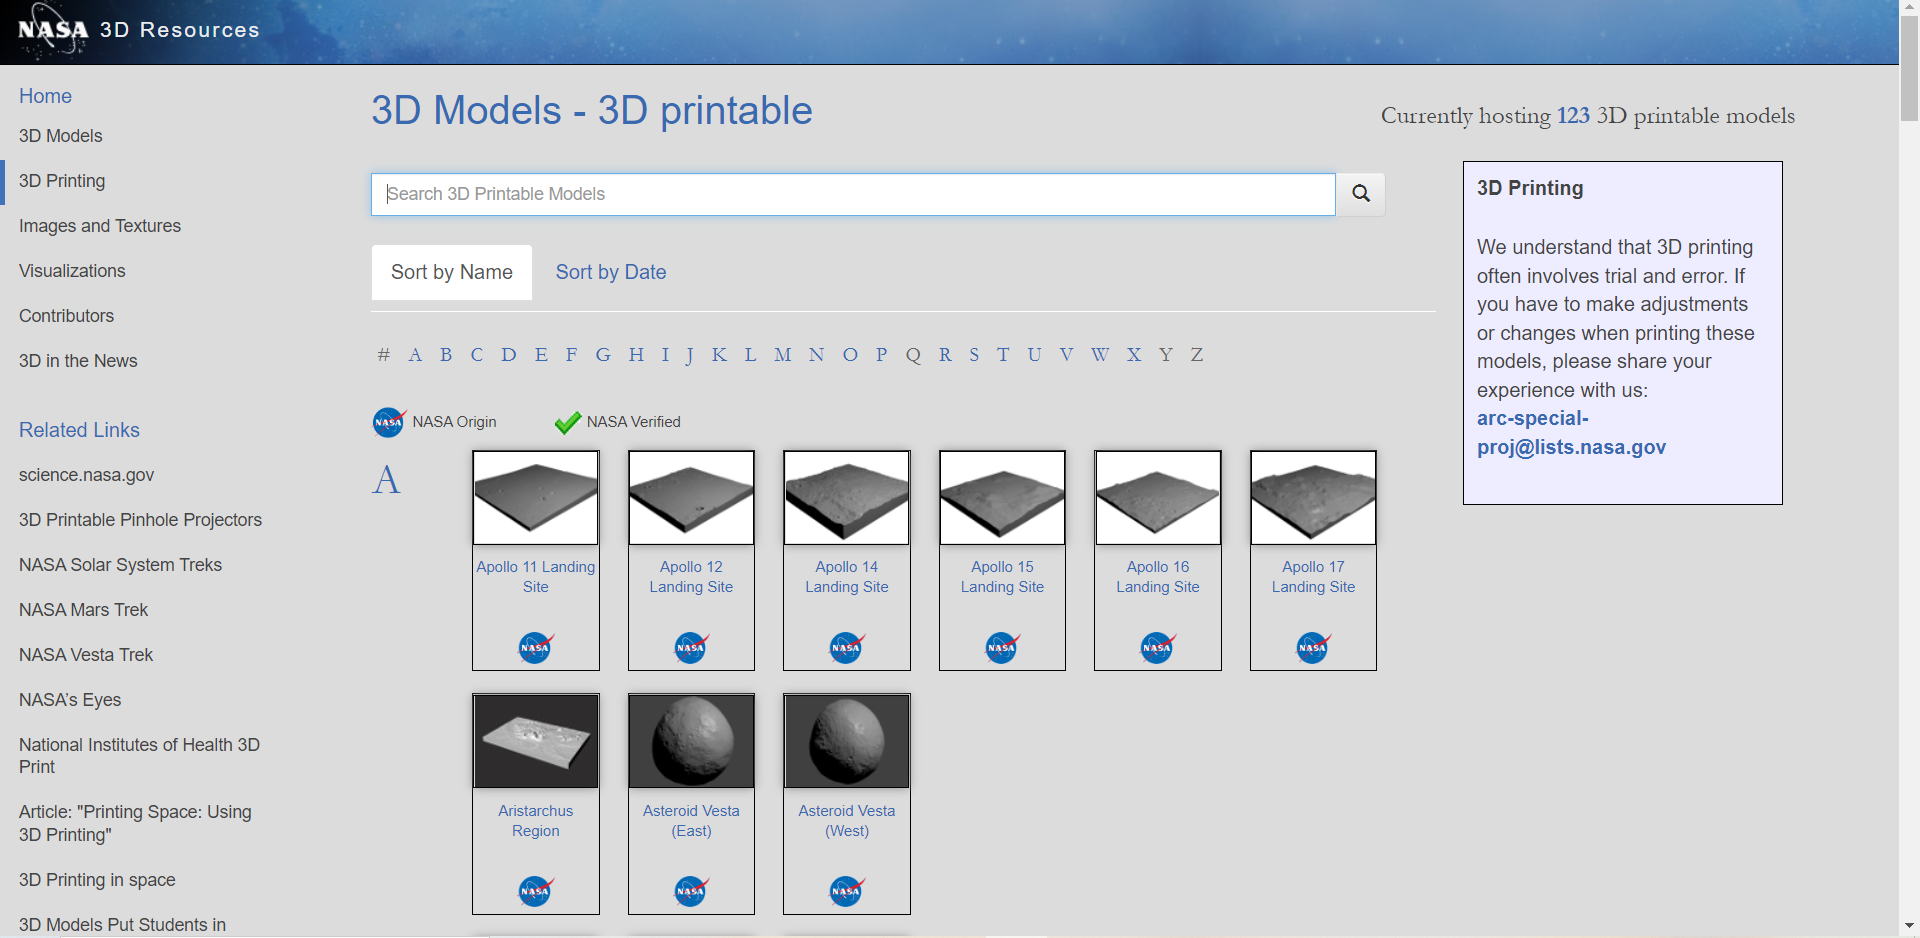Screen dimensions: 1920x938
Task: Click the NASA Verified green checkmark icon
Action: pyautogui.click(x=568, y=423)
